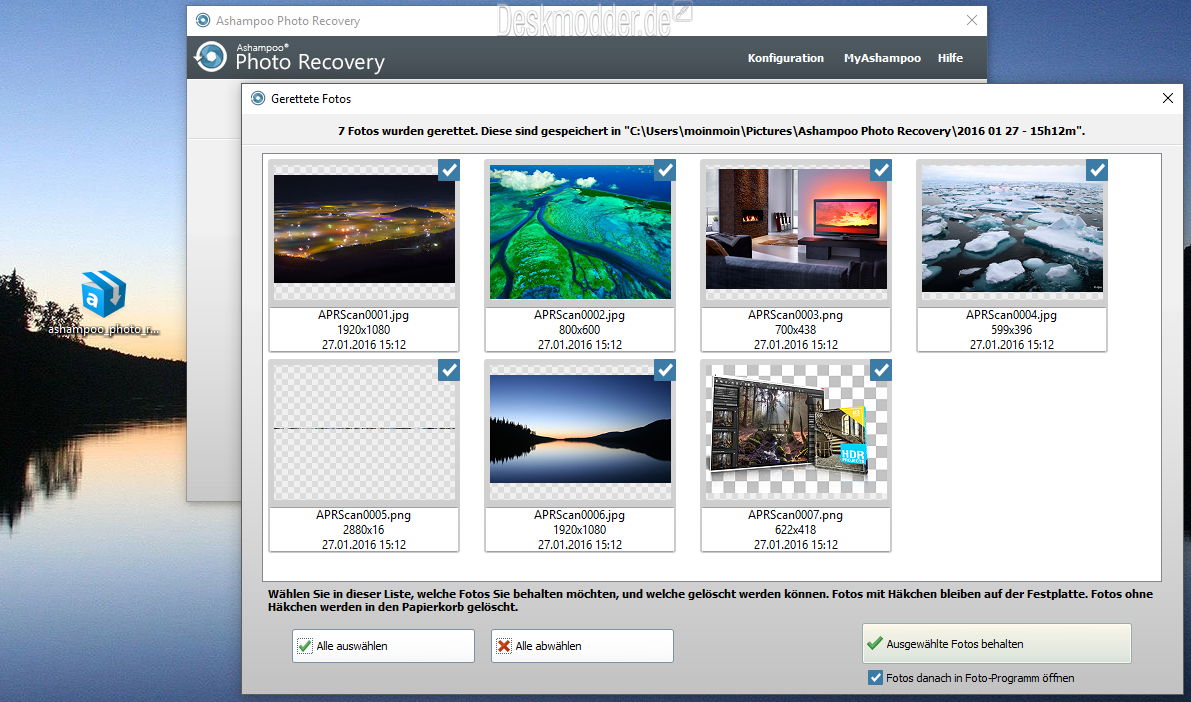
Task: Click the file name 'APRScan0006.jpg'
Action: [x=580, y=514]
